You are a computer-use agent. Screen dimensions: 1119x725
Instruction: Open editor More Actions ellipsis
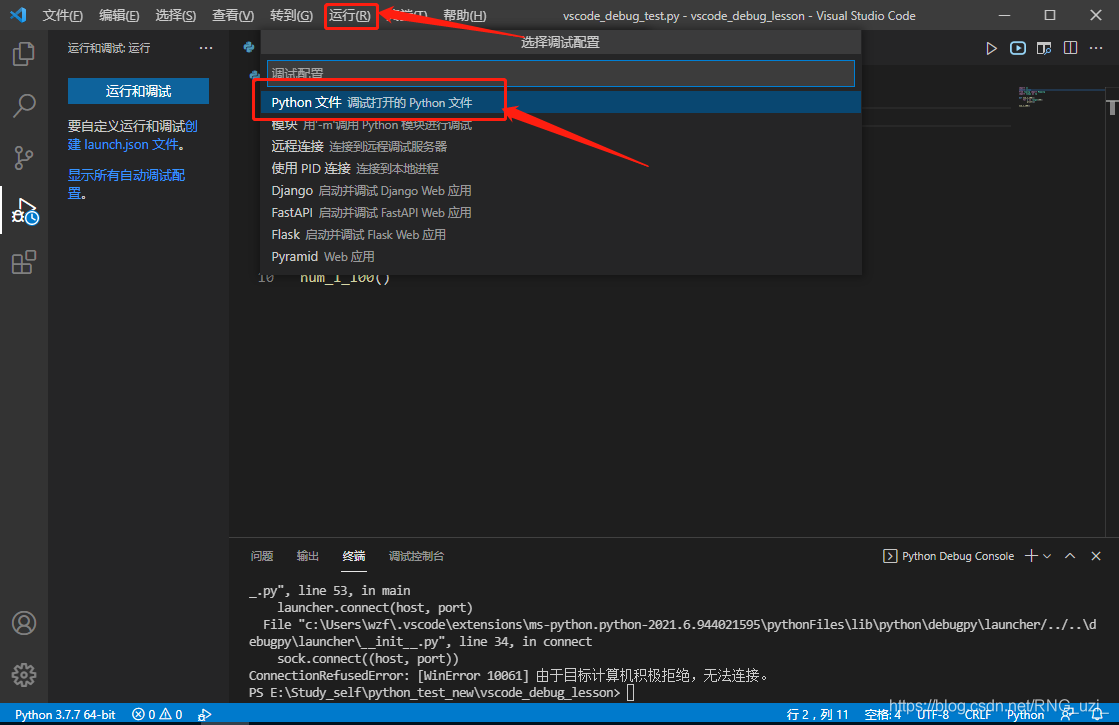coord(1096,48)
